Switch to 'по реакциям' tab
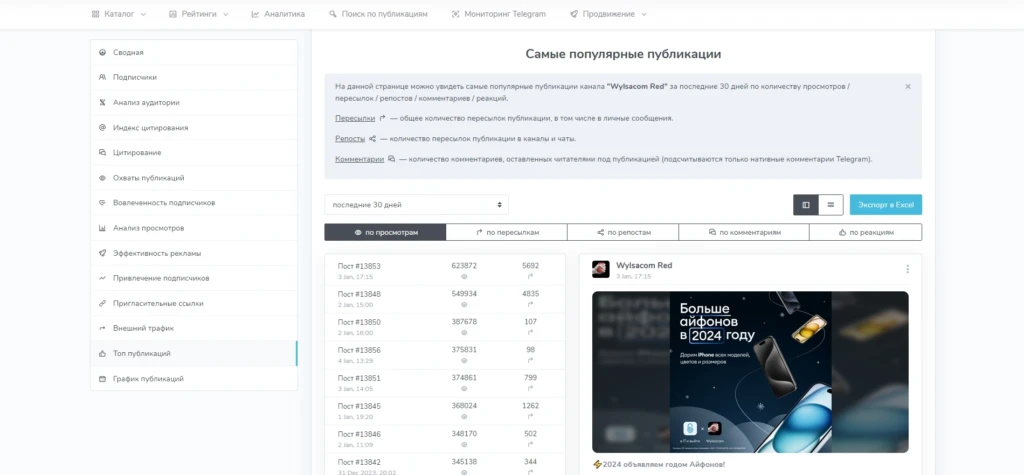The height and width of the screenshot is (475, 1024). tap(865, 232)
